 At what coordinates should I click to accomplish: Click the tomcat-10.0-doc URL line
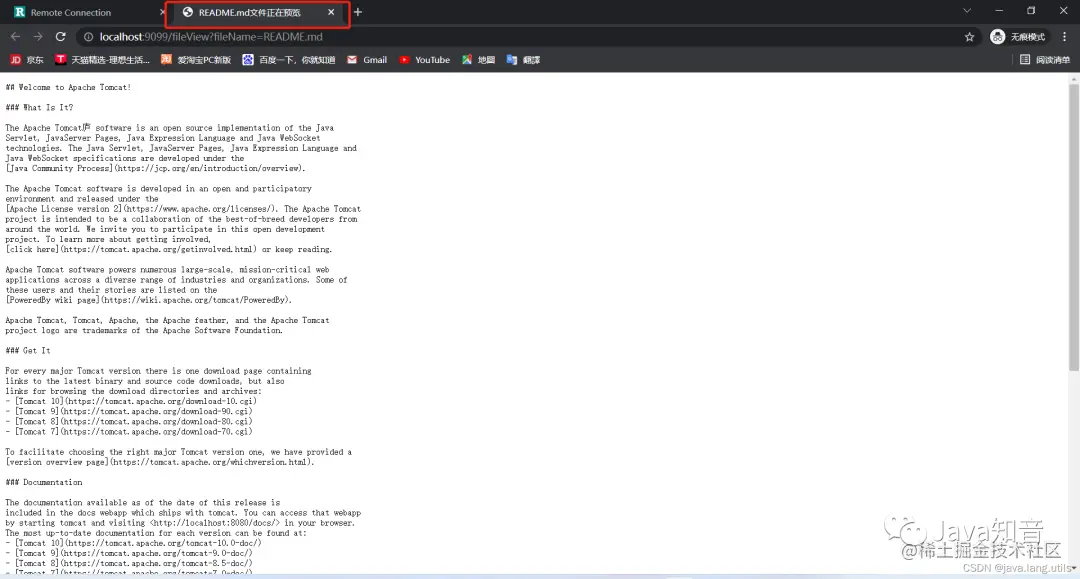point(134,543)
